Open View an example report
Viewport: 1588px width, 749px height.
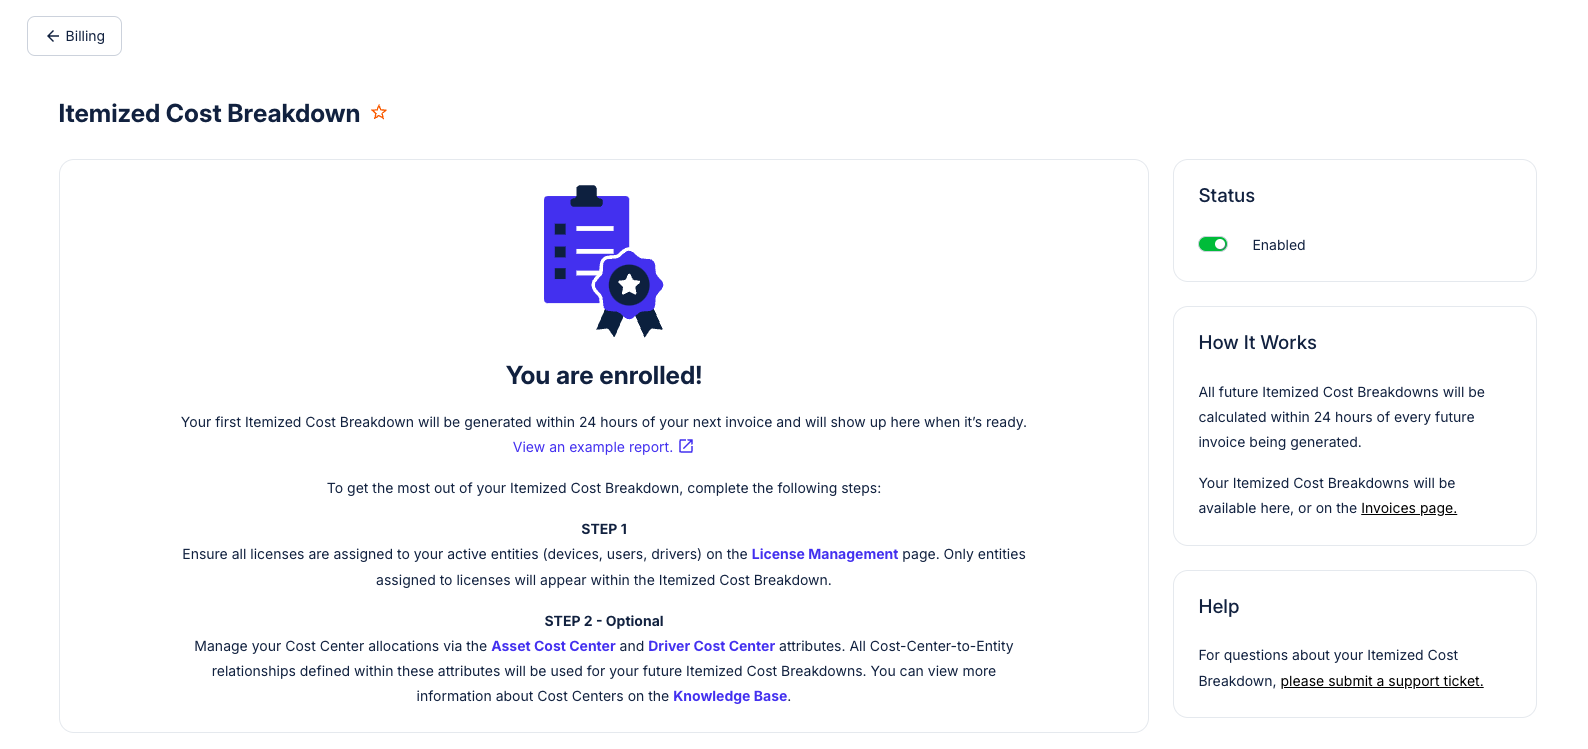pyautogui.click(x=592, y=446)
